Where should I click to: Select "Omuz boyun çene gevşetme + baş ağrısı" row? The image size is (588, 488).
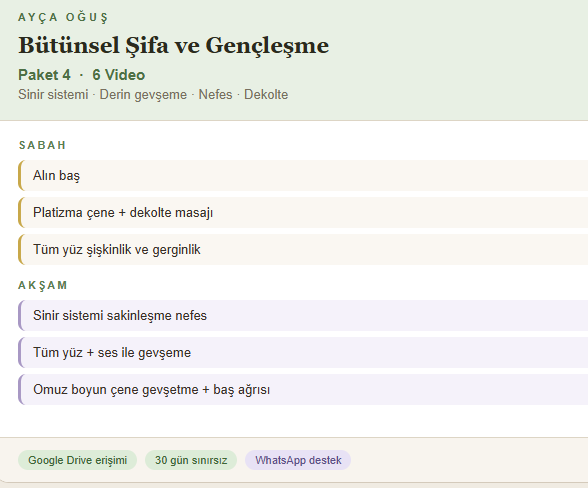[x=303, y=389]
